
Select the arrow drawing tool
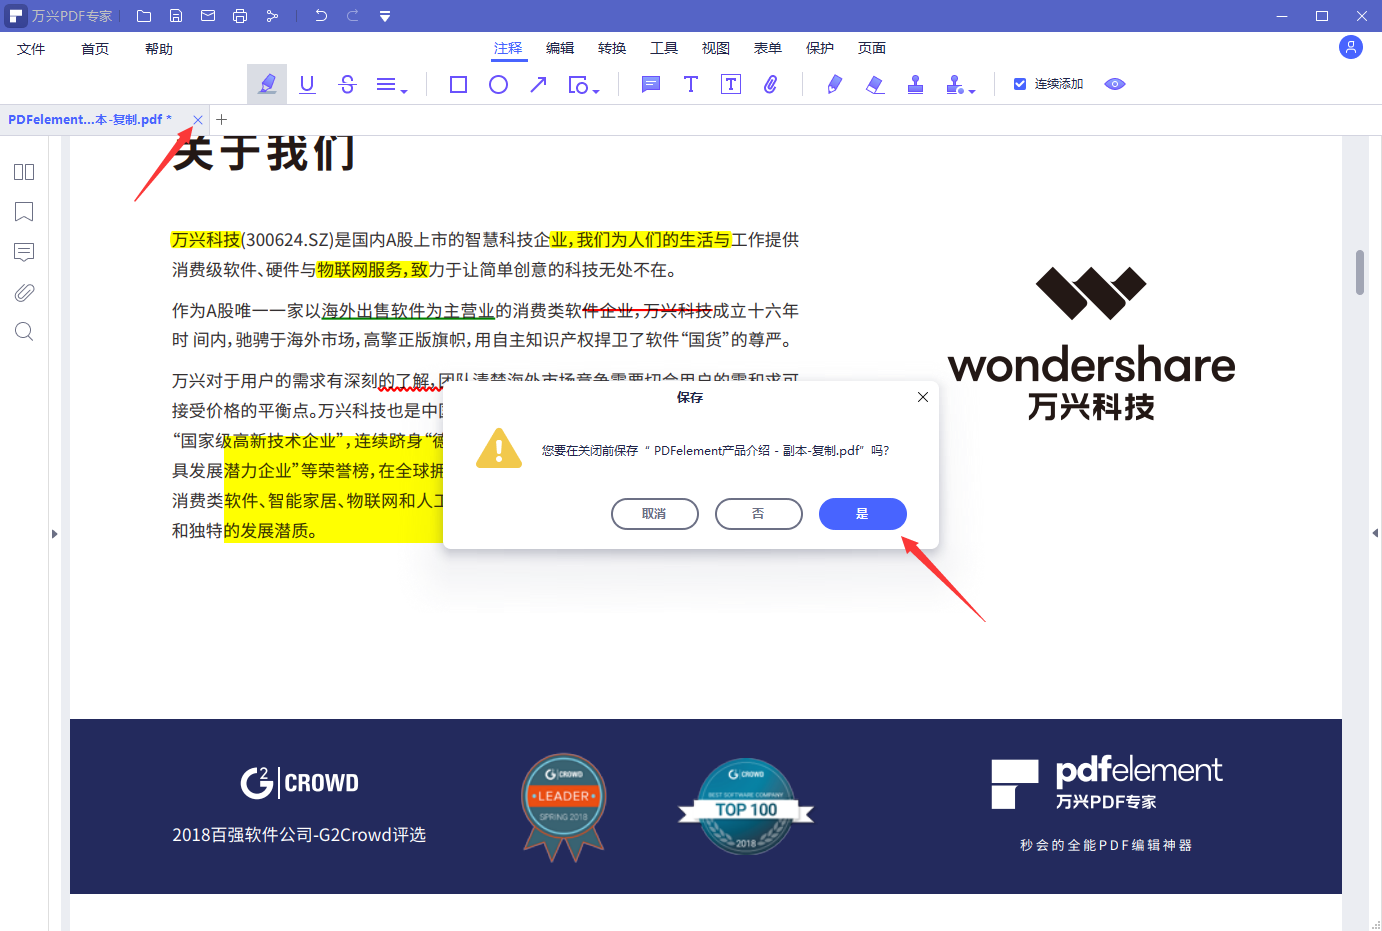tap(538, 84)
